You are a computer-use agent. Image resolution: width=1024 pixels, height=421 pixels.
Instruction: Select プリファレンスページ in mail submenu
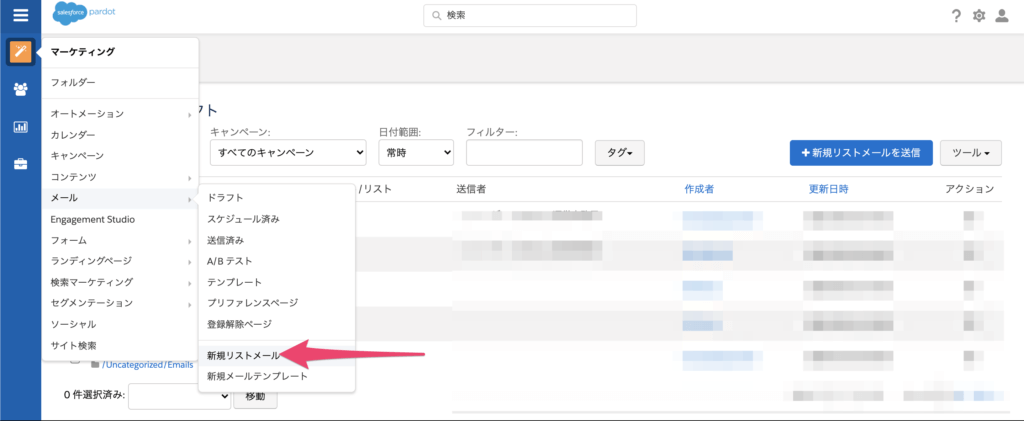click(277, 303)
